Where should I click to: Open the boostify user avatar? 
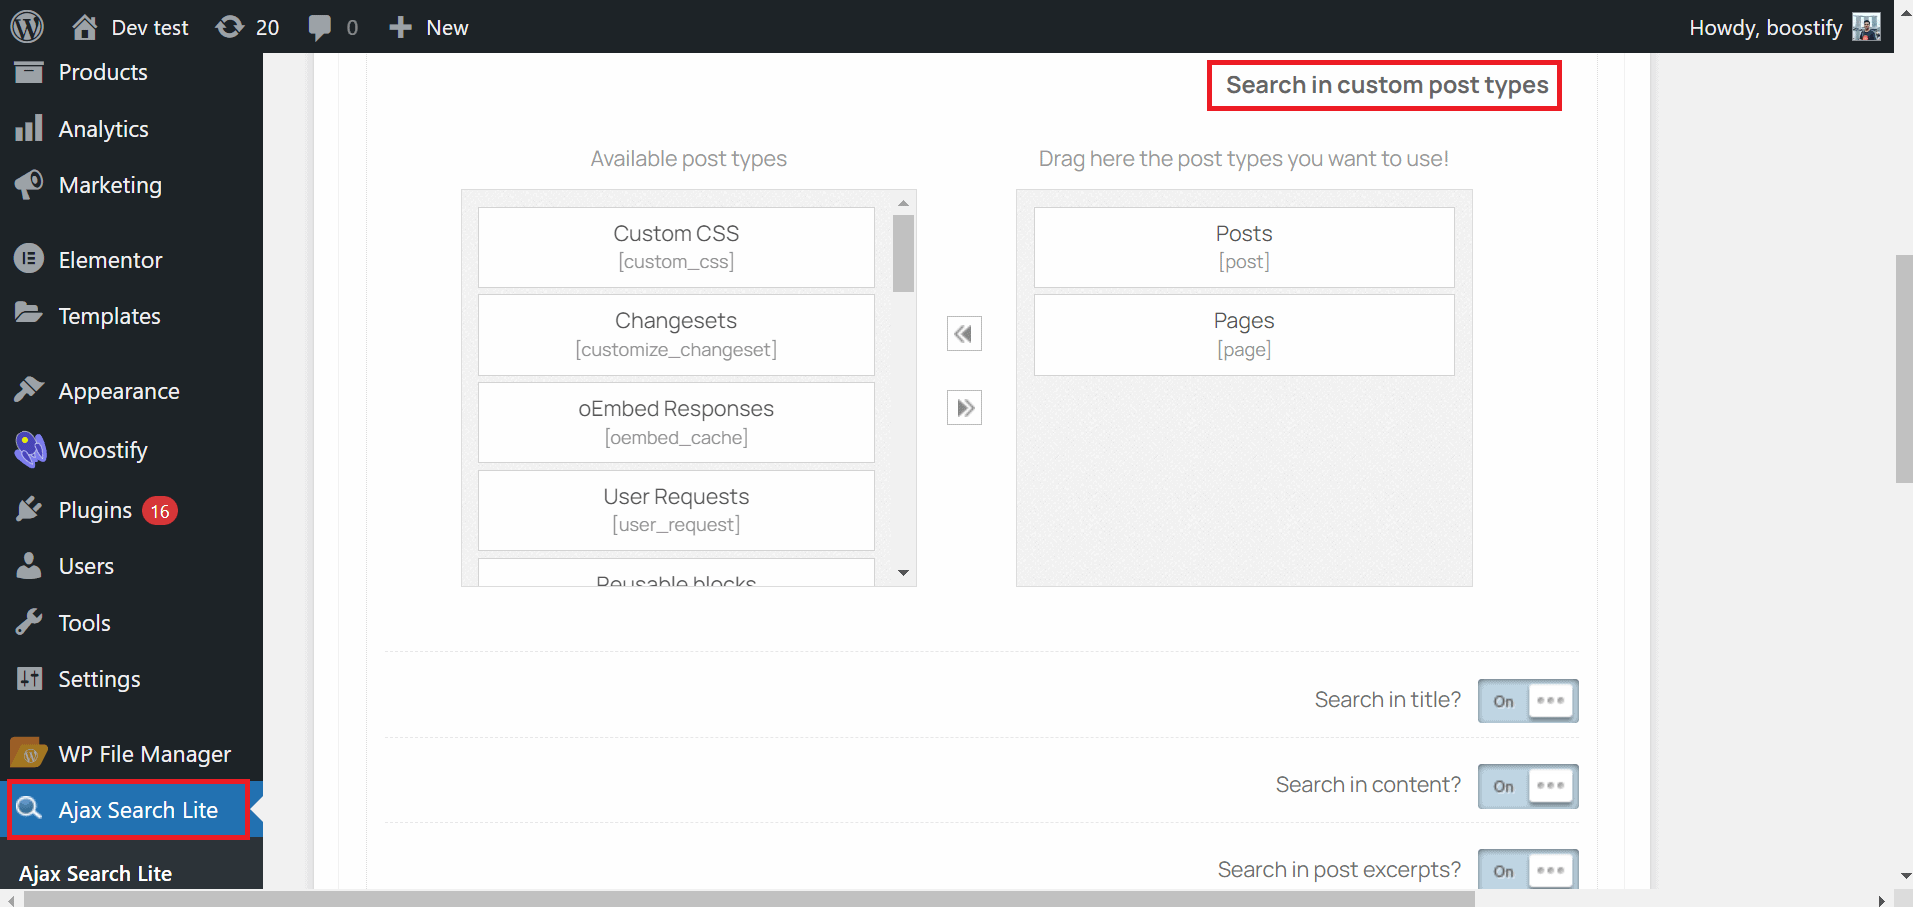point(1866,27)
